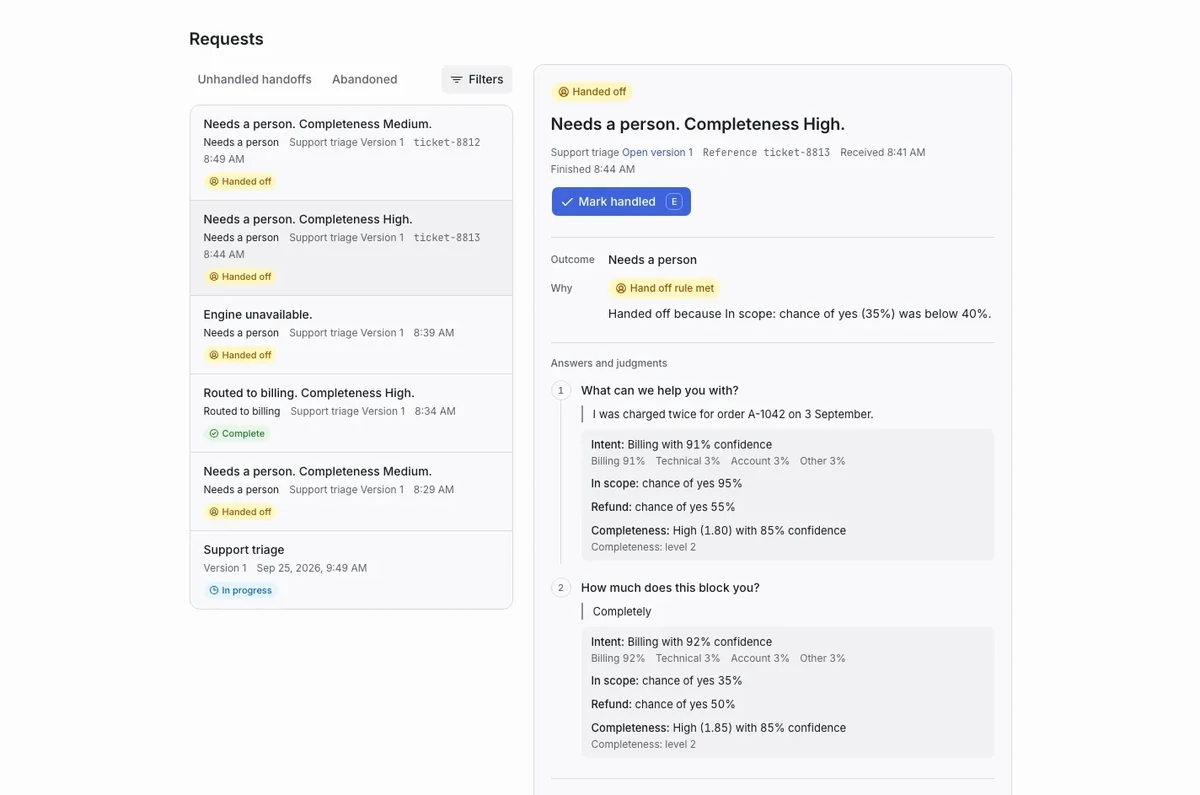Click step 1 number circle
The width and height of the screenshot is (1200, 795).
coord(561,391)
